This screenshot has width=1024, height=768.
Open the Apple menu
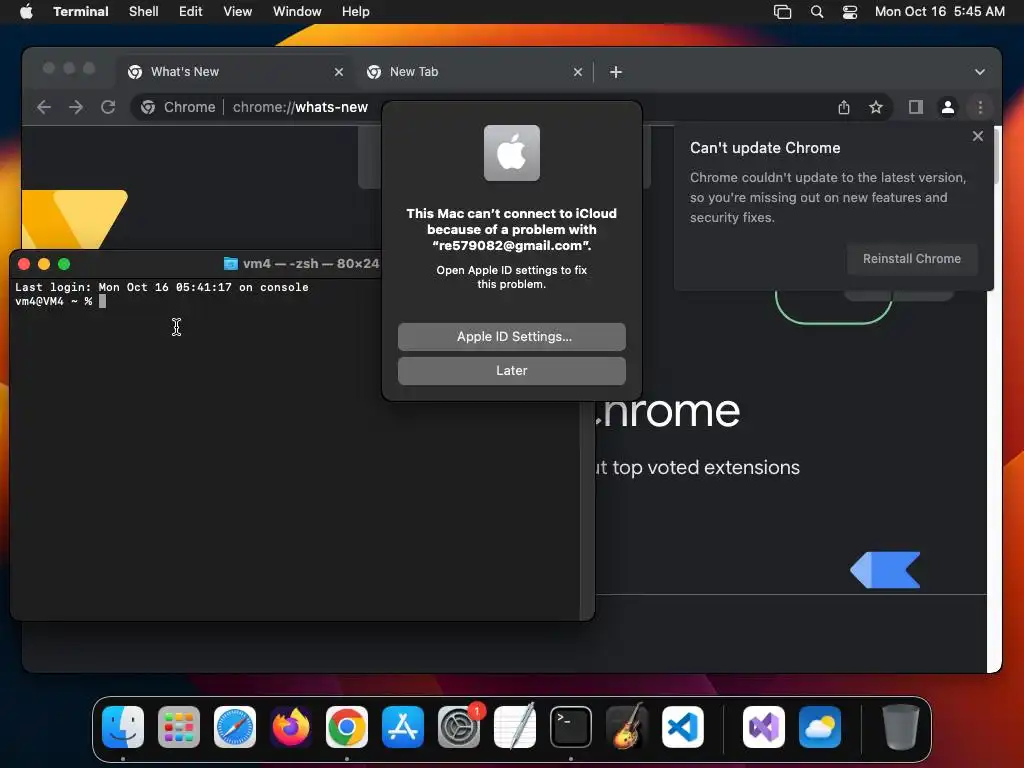pyautogui.click(x=26, y=11)
